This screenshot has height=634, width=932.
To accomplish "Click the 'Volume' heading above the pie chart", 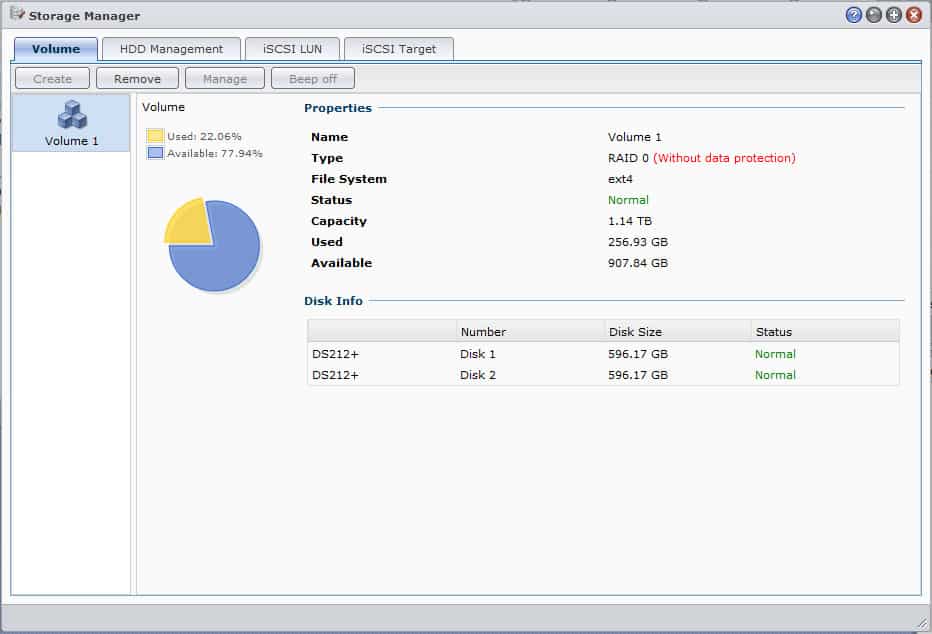I will point(163,107).
